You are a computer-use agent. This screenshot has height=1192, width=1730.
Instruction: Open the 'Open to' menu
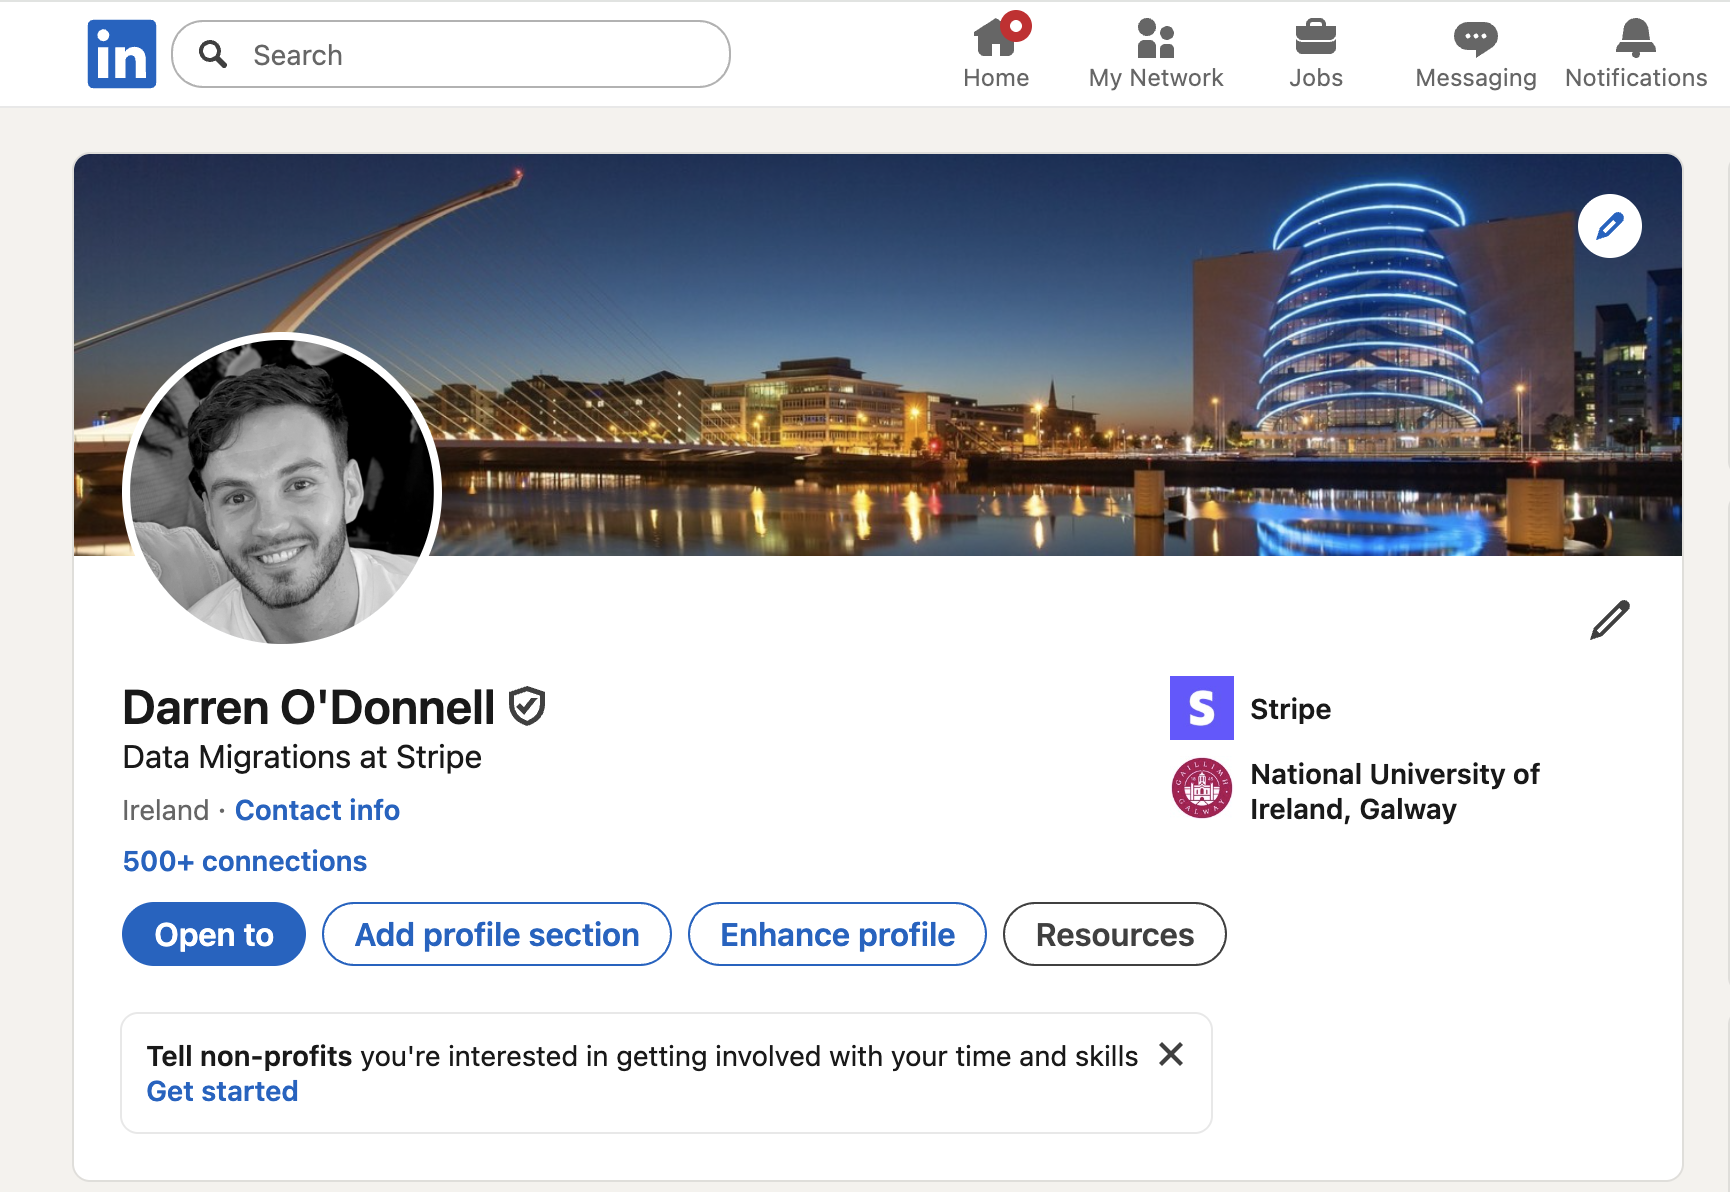click(x=213, y=934)
